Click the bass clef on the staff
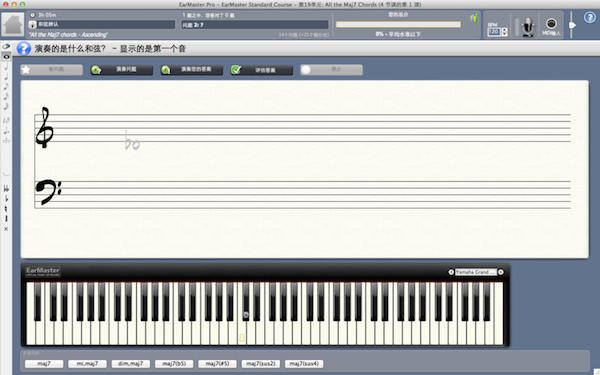This screenshot has height=375, width=600. (48, 192)
